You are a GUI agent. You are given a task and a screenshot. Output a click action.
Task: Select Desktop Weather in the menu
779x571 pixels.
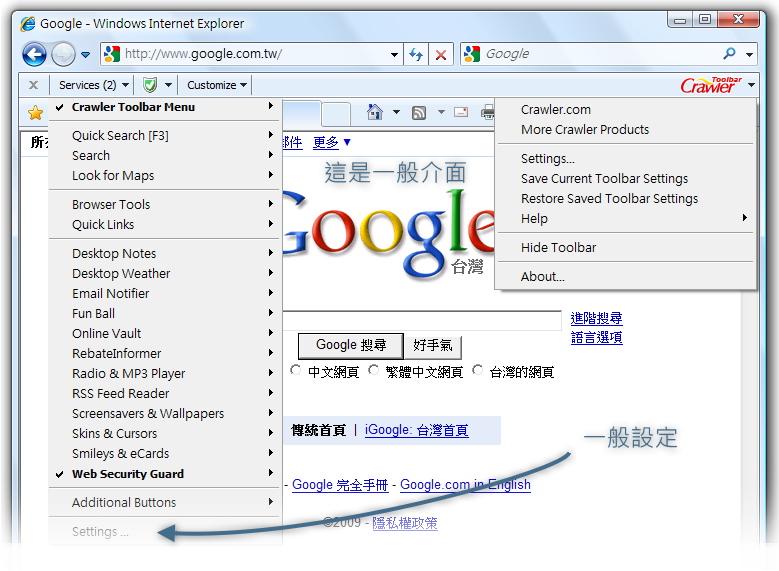pos(165,273)
